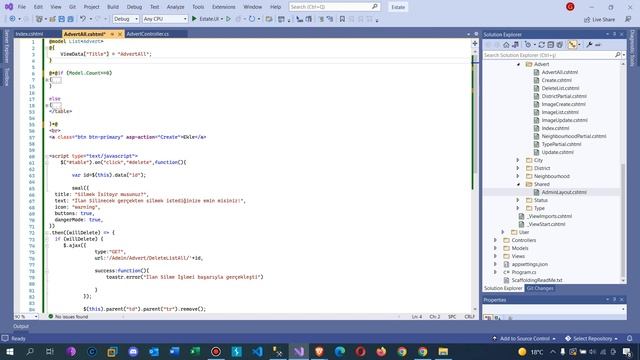Image resolution: width=640 pixels, height=360 pixels.
Task: Toggle pin on AdvertAll.cshtml tab
Action: click(x=112, y=34)
